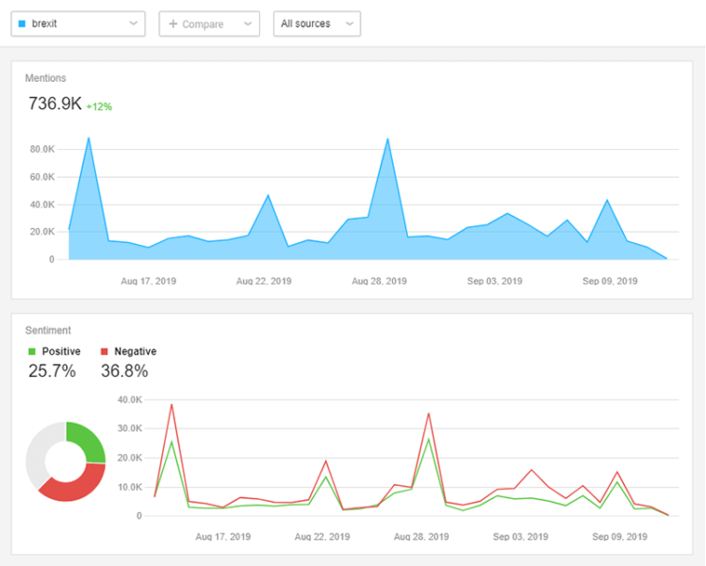Click the 736.9K total mentions figure
Screen dimensions: 706x566
(54, 104)
